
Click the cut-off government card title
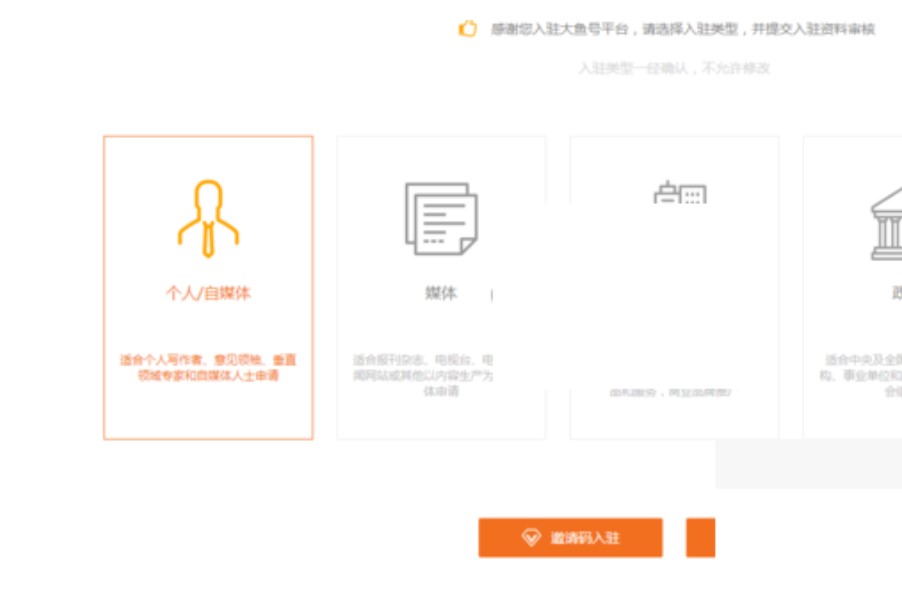[896, 294]
